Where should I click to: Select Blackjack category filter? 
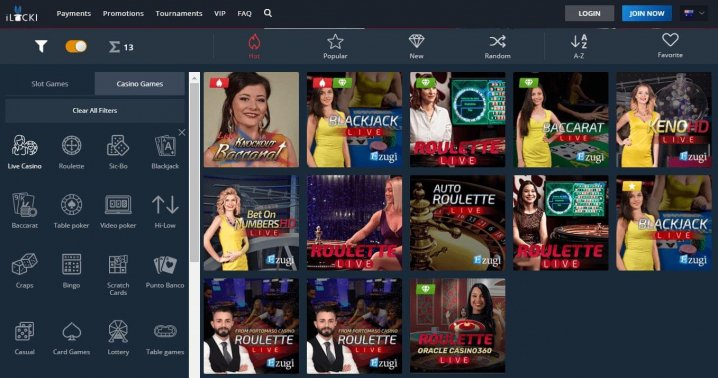pos(165,152)
